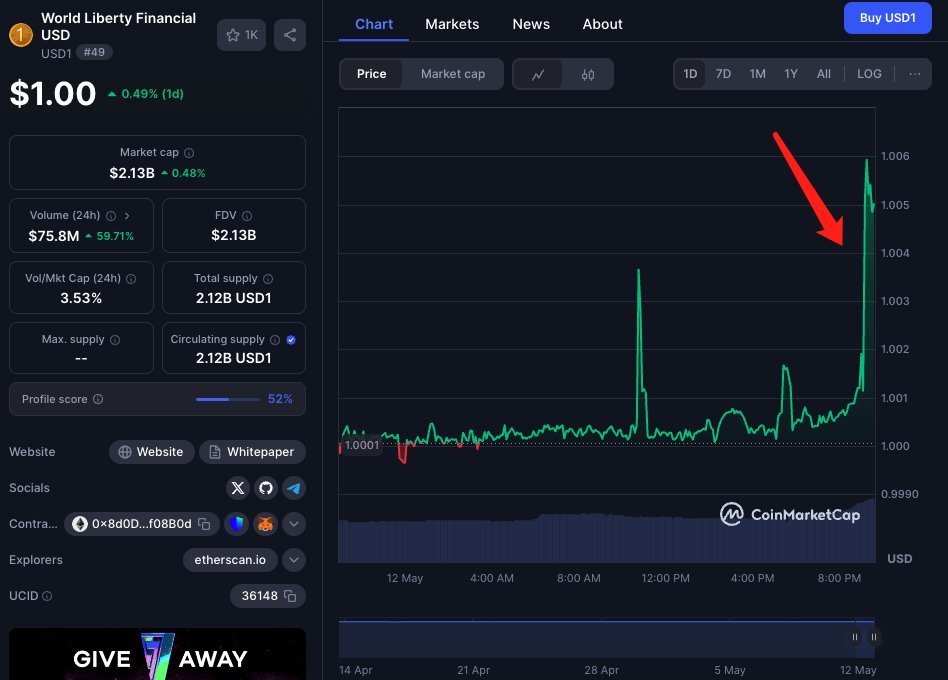
Task: Copy the contract address 0x8d0D...f08B0d
Action: pos(203,524)
